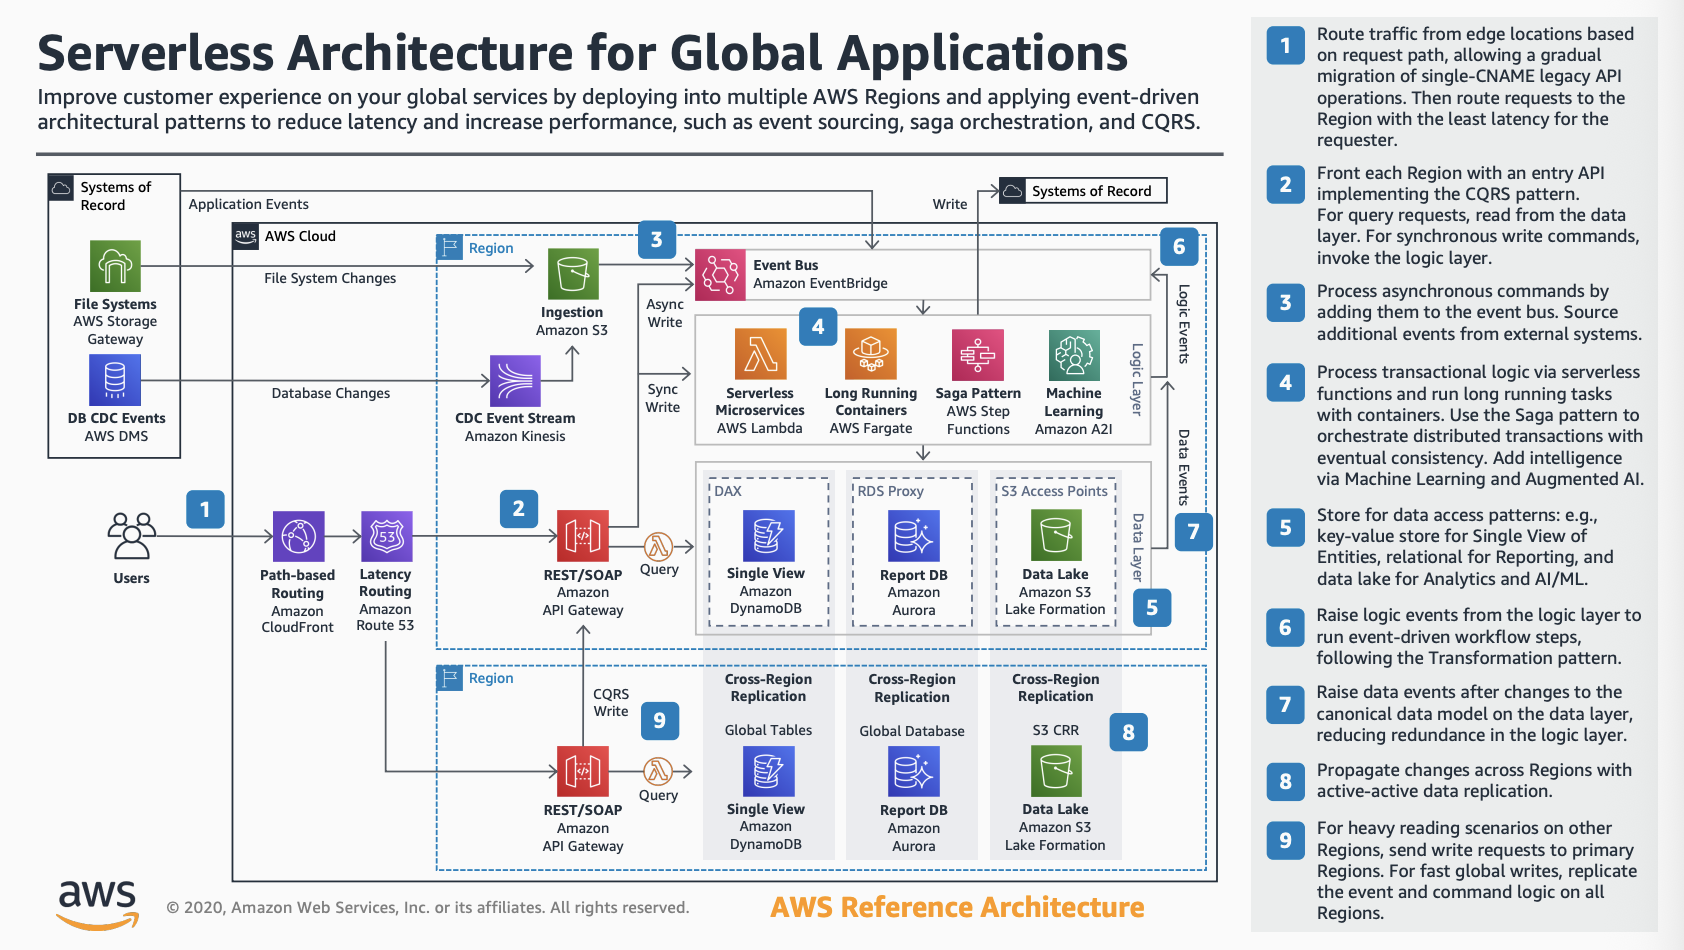The image size is (1684, 950).
Task: Click the Aurora icon inside RDS Proxy box
Action: point(914,536)
